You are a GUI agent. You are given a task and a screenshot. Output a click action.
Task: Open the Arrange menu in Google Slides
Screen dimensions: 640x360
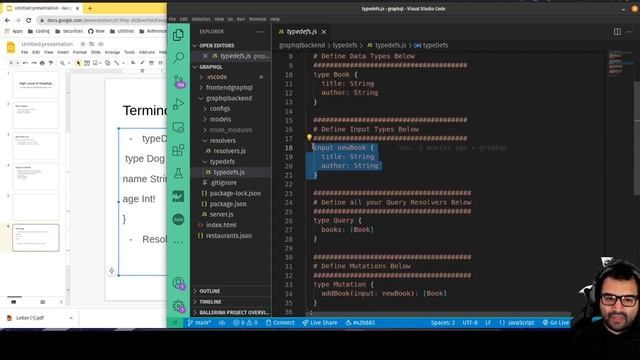[112, 52]
